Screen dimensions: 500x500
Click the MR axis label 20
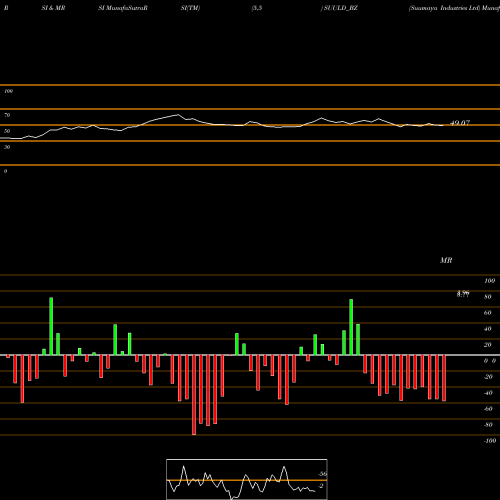[488, 345]
